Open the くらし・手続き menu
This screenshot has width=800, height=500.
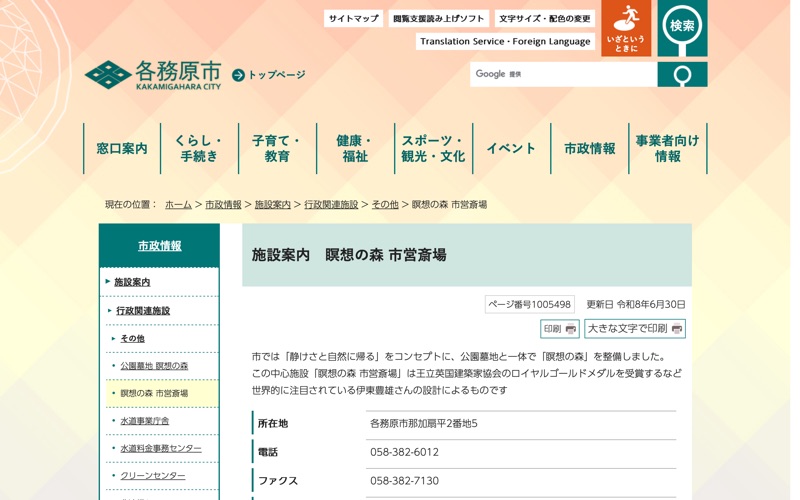pyautogui.click(x=199, y=148)
